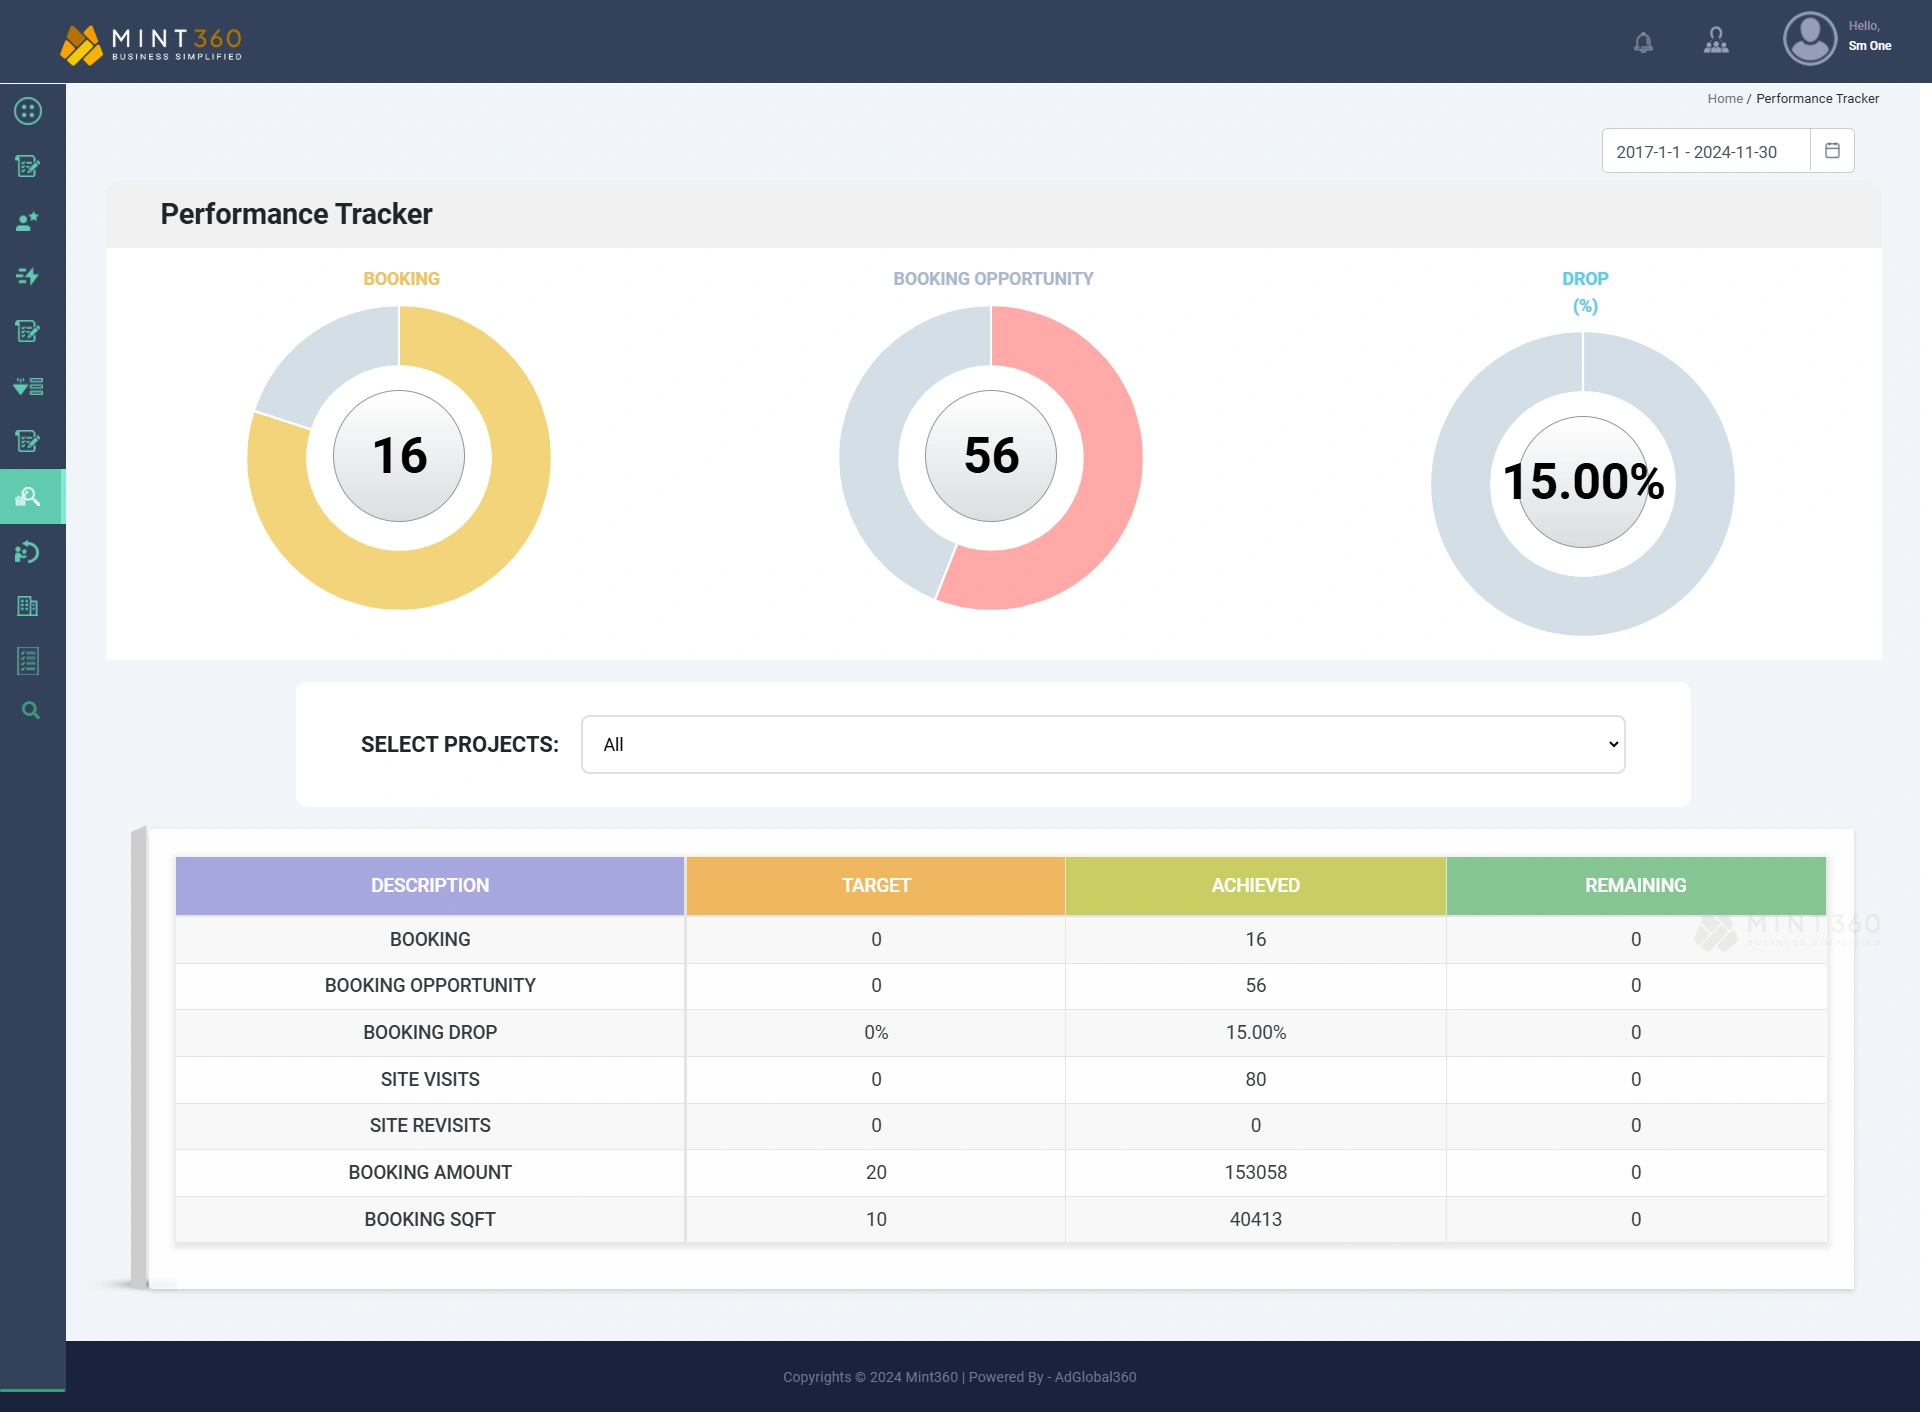Click the Booking SQFT target value 10
1932x1412 pixels.
pos(876,1219)
